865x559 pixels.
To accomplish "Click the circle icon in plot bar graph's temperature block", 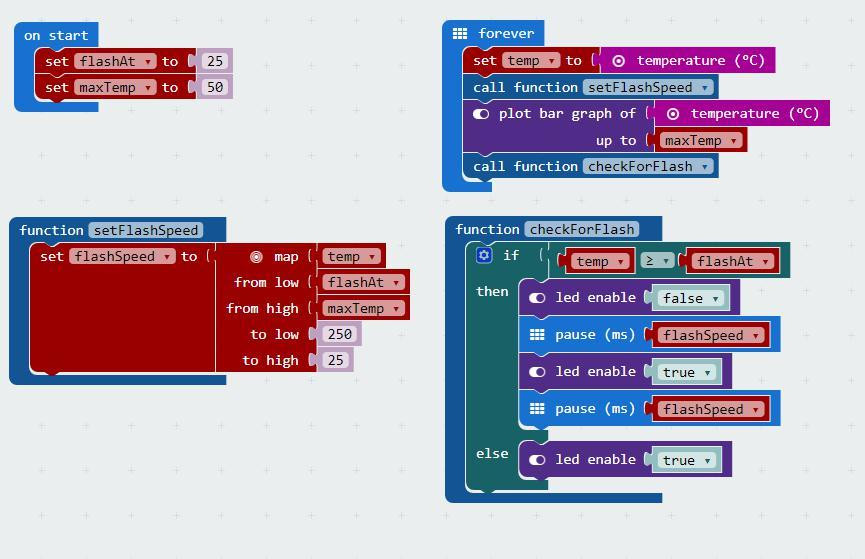I will 672,114.
